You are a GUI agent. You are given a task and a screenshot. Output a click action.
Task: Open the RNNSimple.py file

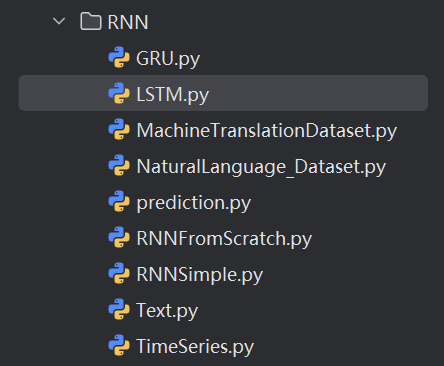tap(200, 275)
